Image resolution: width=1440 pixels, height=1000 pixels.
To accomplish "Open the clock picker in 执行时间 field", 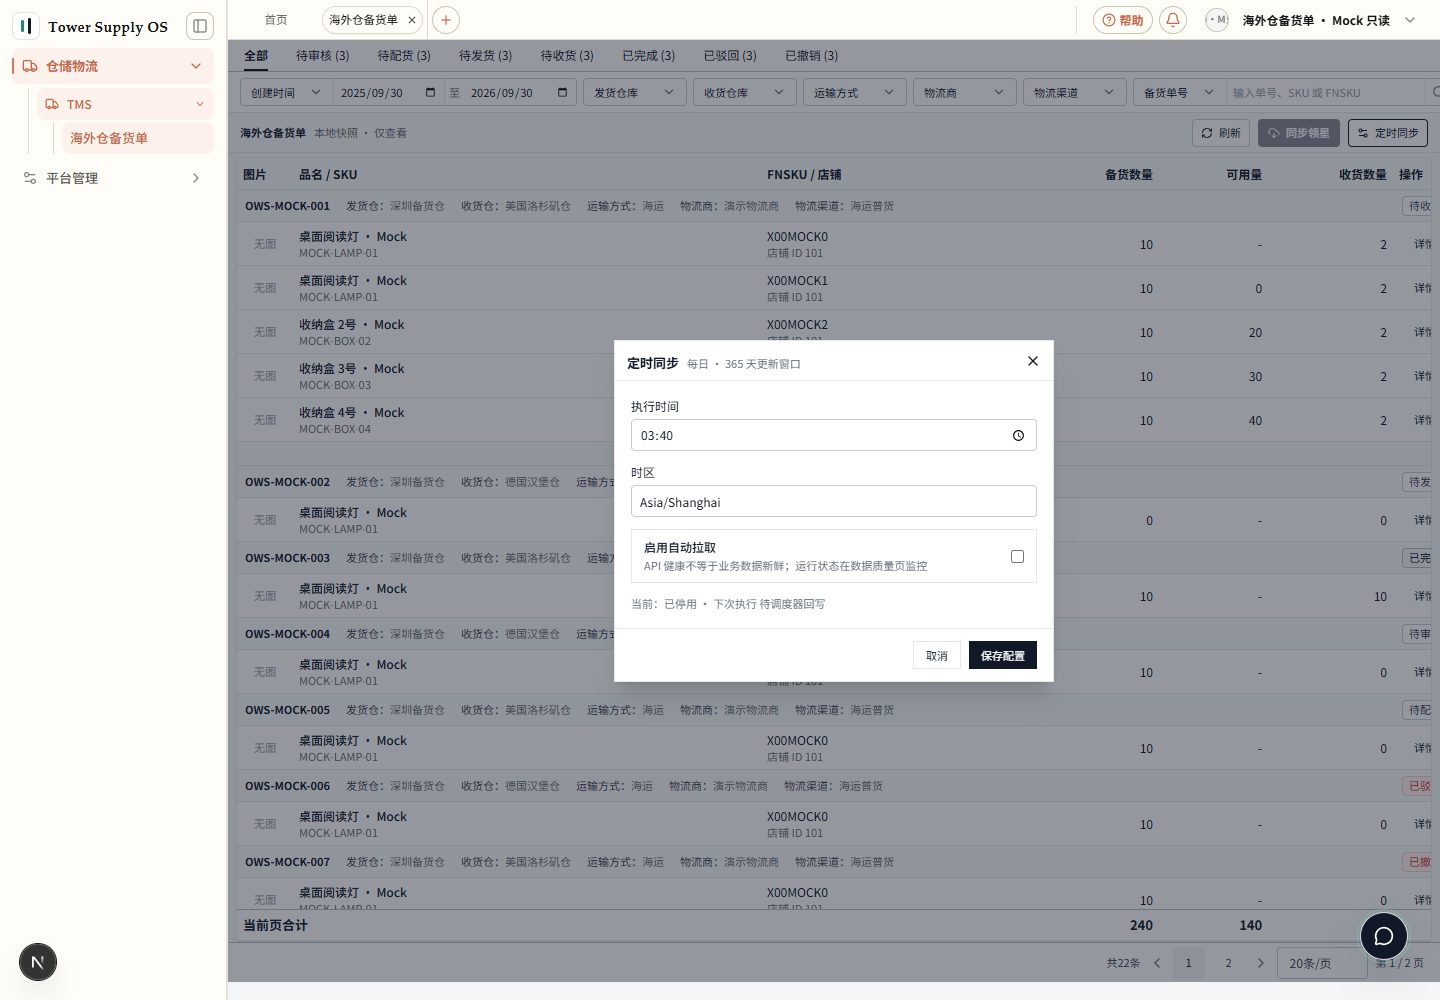I will (x=1018, y=435).
